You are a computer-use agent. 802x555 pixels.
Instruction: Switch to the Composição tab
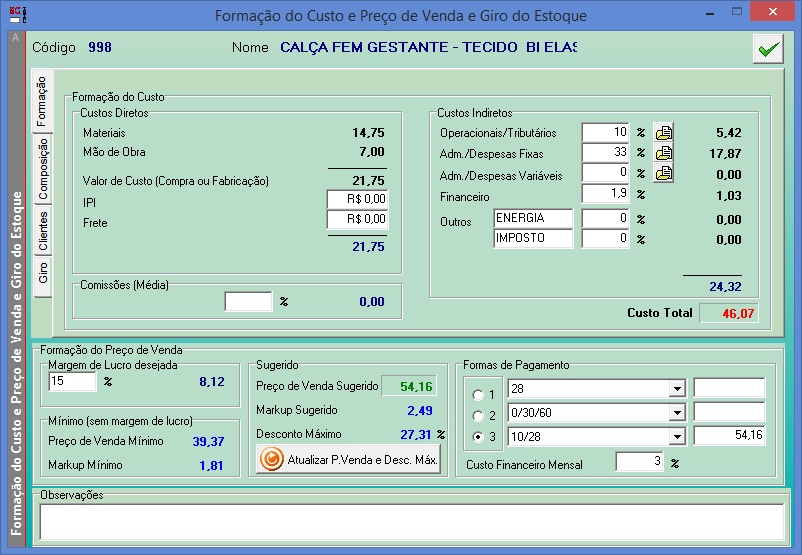click(43, 171)
